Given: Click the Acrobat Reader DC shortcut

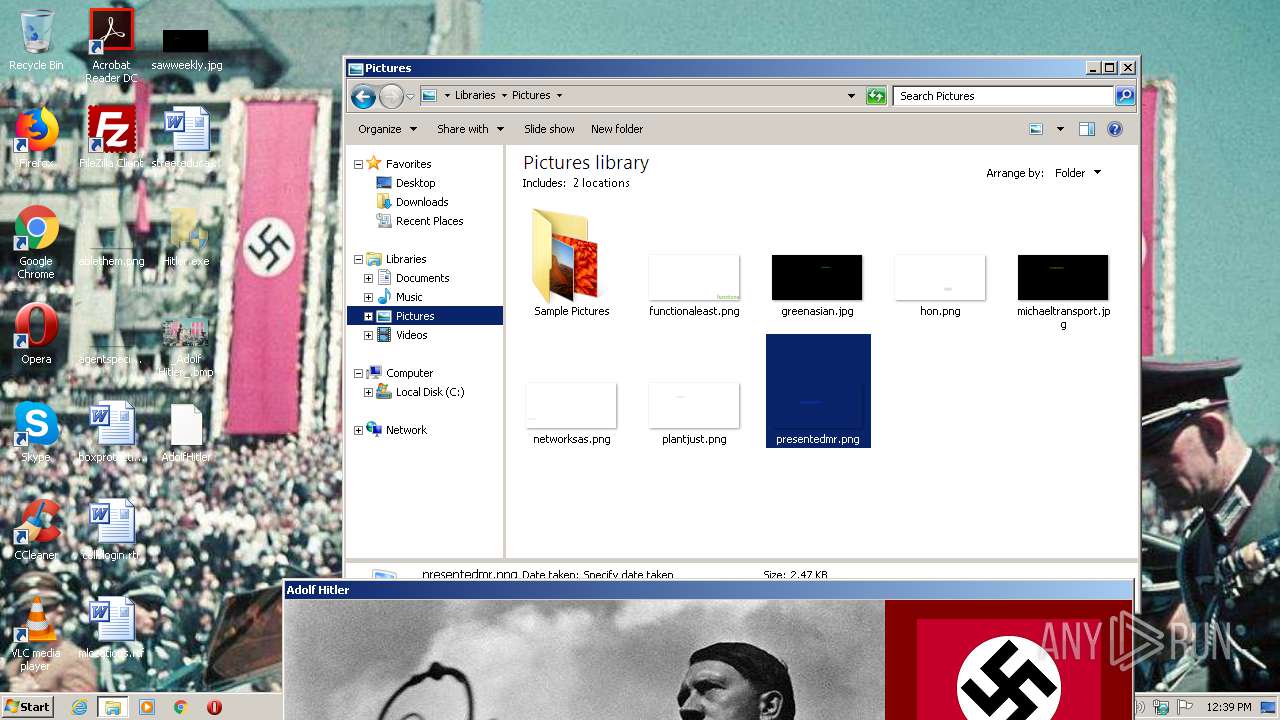Looking at the screenshot, I should pos(111,46).
